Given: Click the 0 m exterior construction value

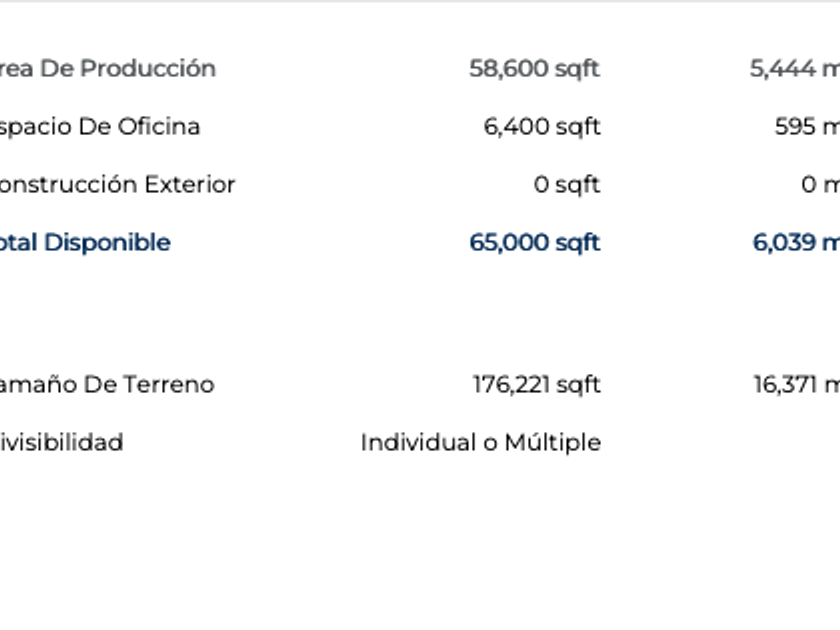Looking at the screenshot, I should point(820,184).
